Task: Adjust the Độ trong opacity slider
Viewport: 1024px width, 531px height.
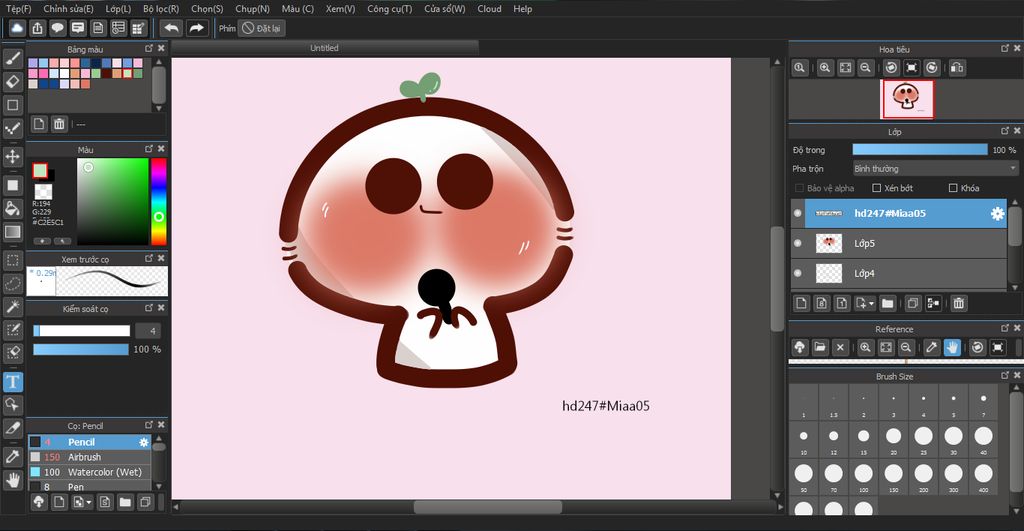Action: (920, 150)
